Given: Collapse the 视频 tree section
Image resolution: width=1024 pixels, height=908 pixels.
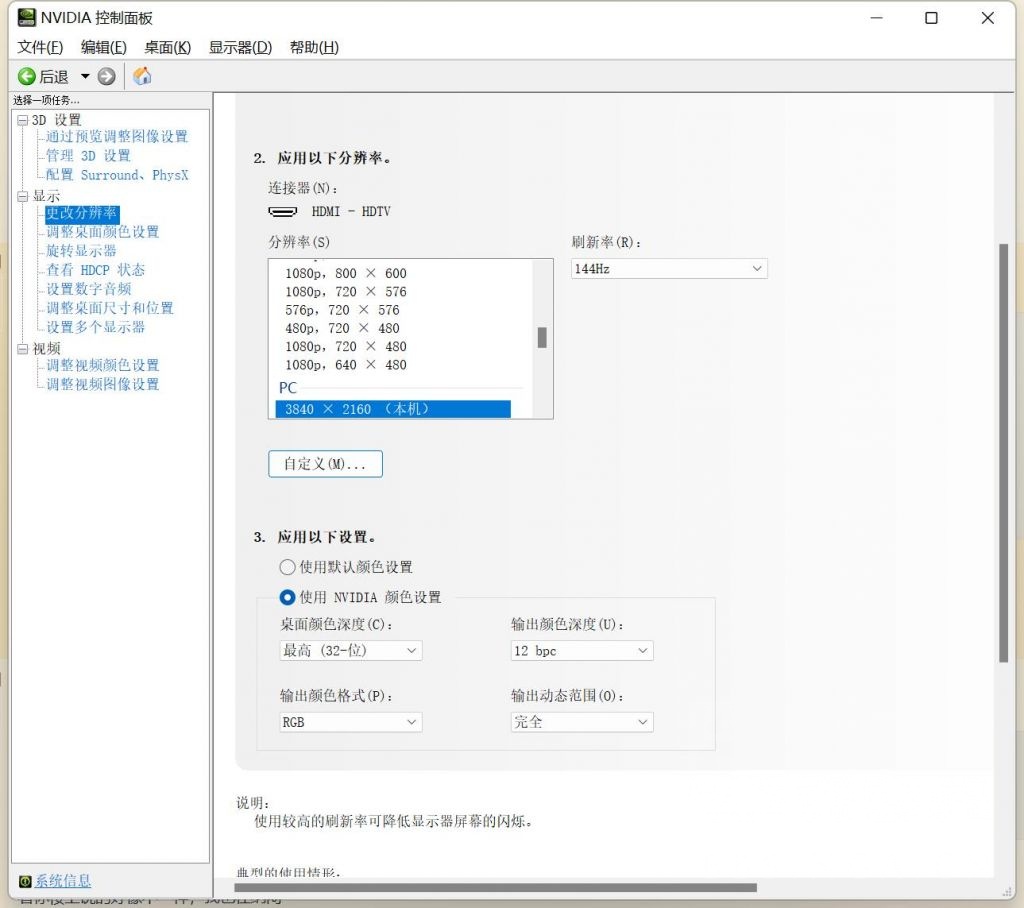Looking at the screenshot, I should [22, 346].
